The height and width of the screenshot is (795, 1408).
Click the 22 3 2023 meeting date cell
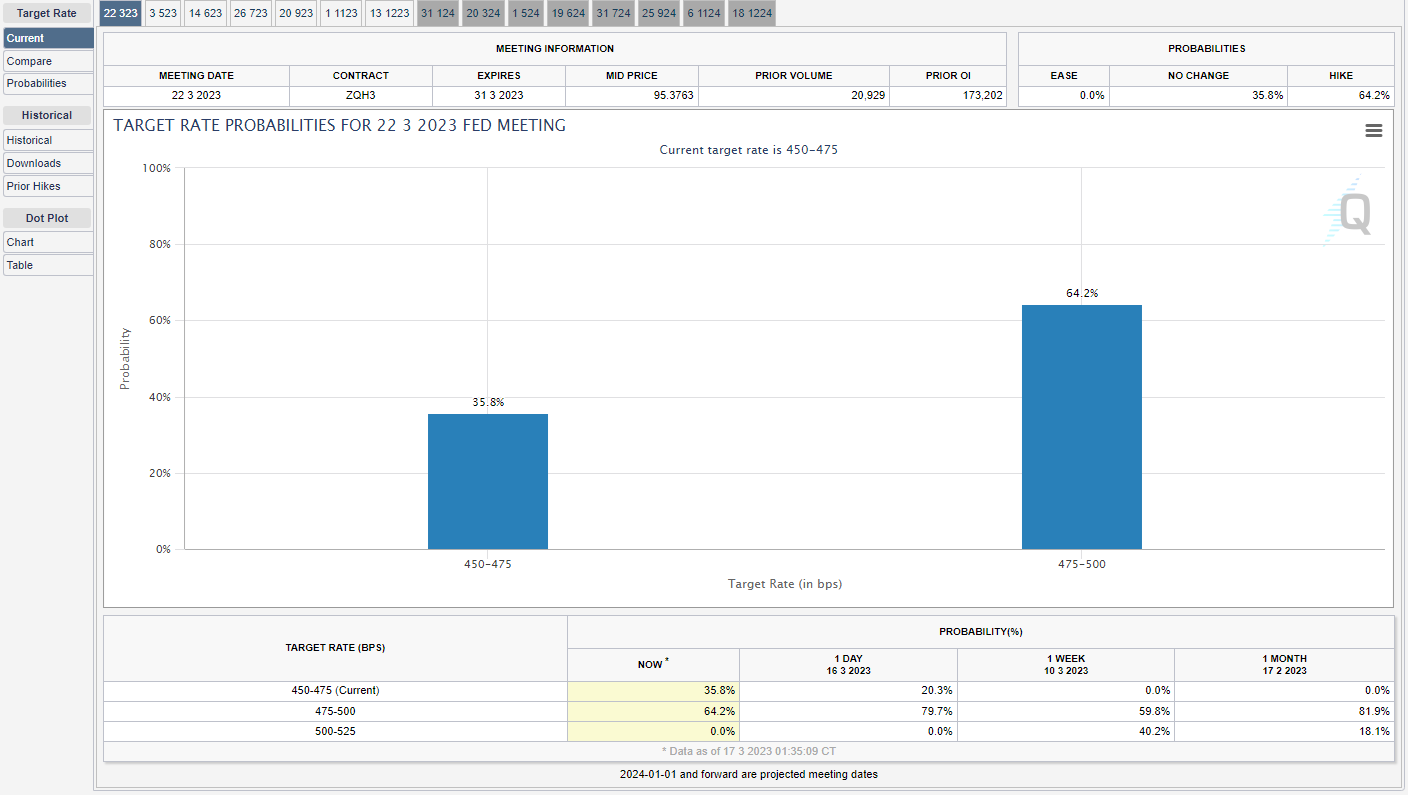pyautogui.click(x=197, y=95)
